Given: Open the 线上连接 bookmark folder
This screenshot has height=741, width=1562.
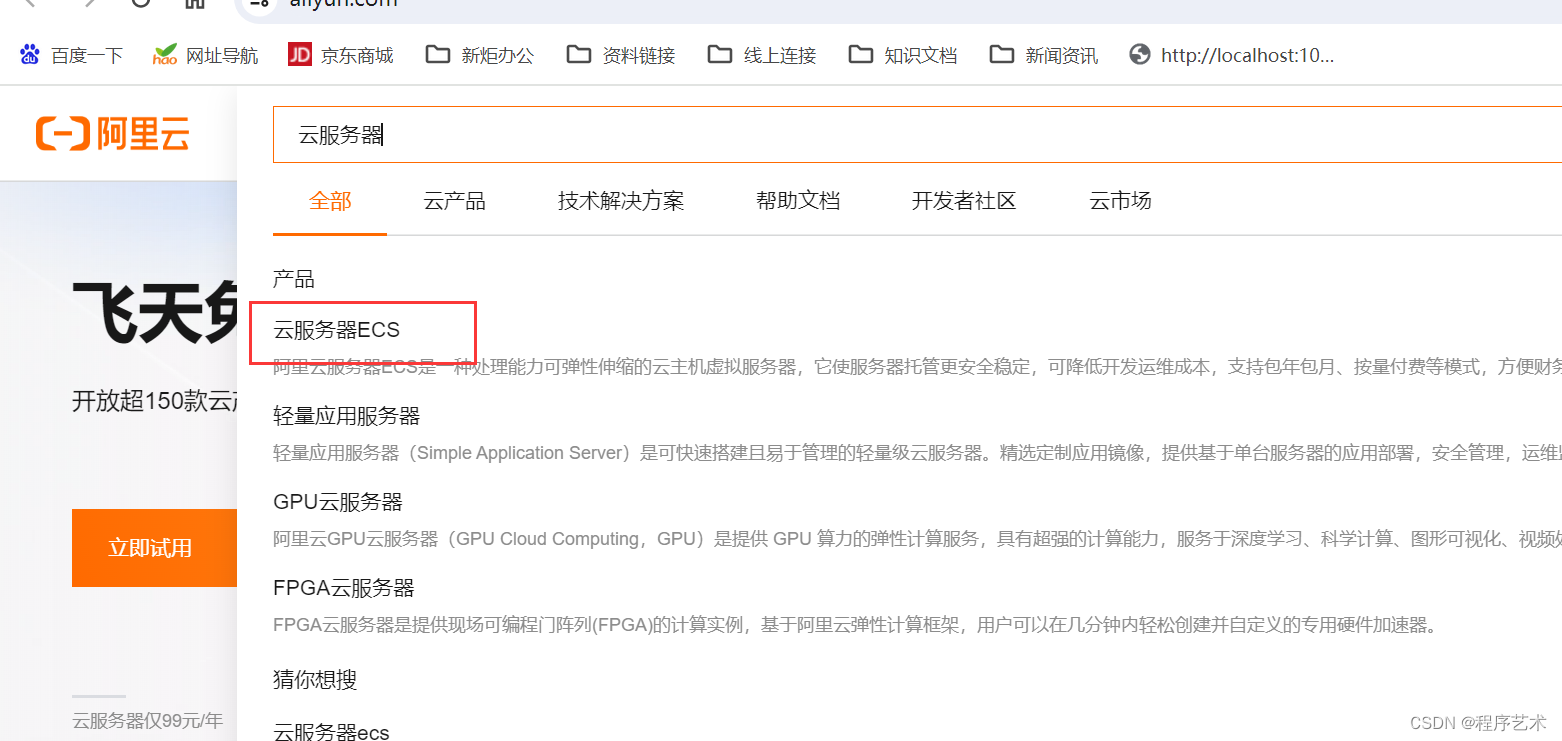Looking at the screenshot, I should pyautogui.click(x=762, y=55).
